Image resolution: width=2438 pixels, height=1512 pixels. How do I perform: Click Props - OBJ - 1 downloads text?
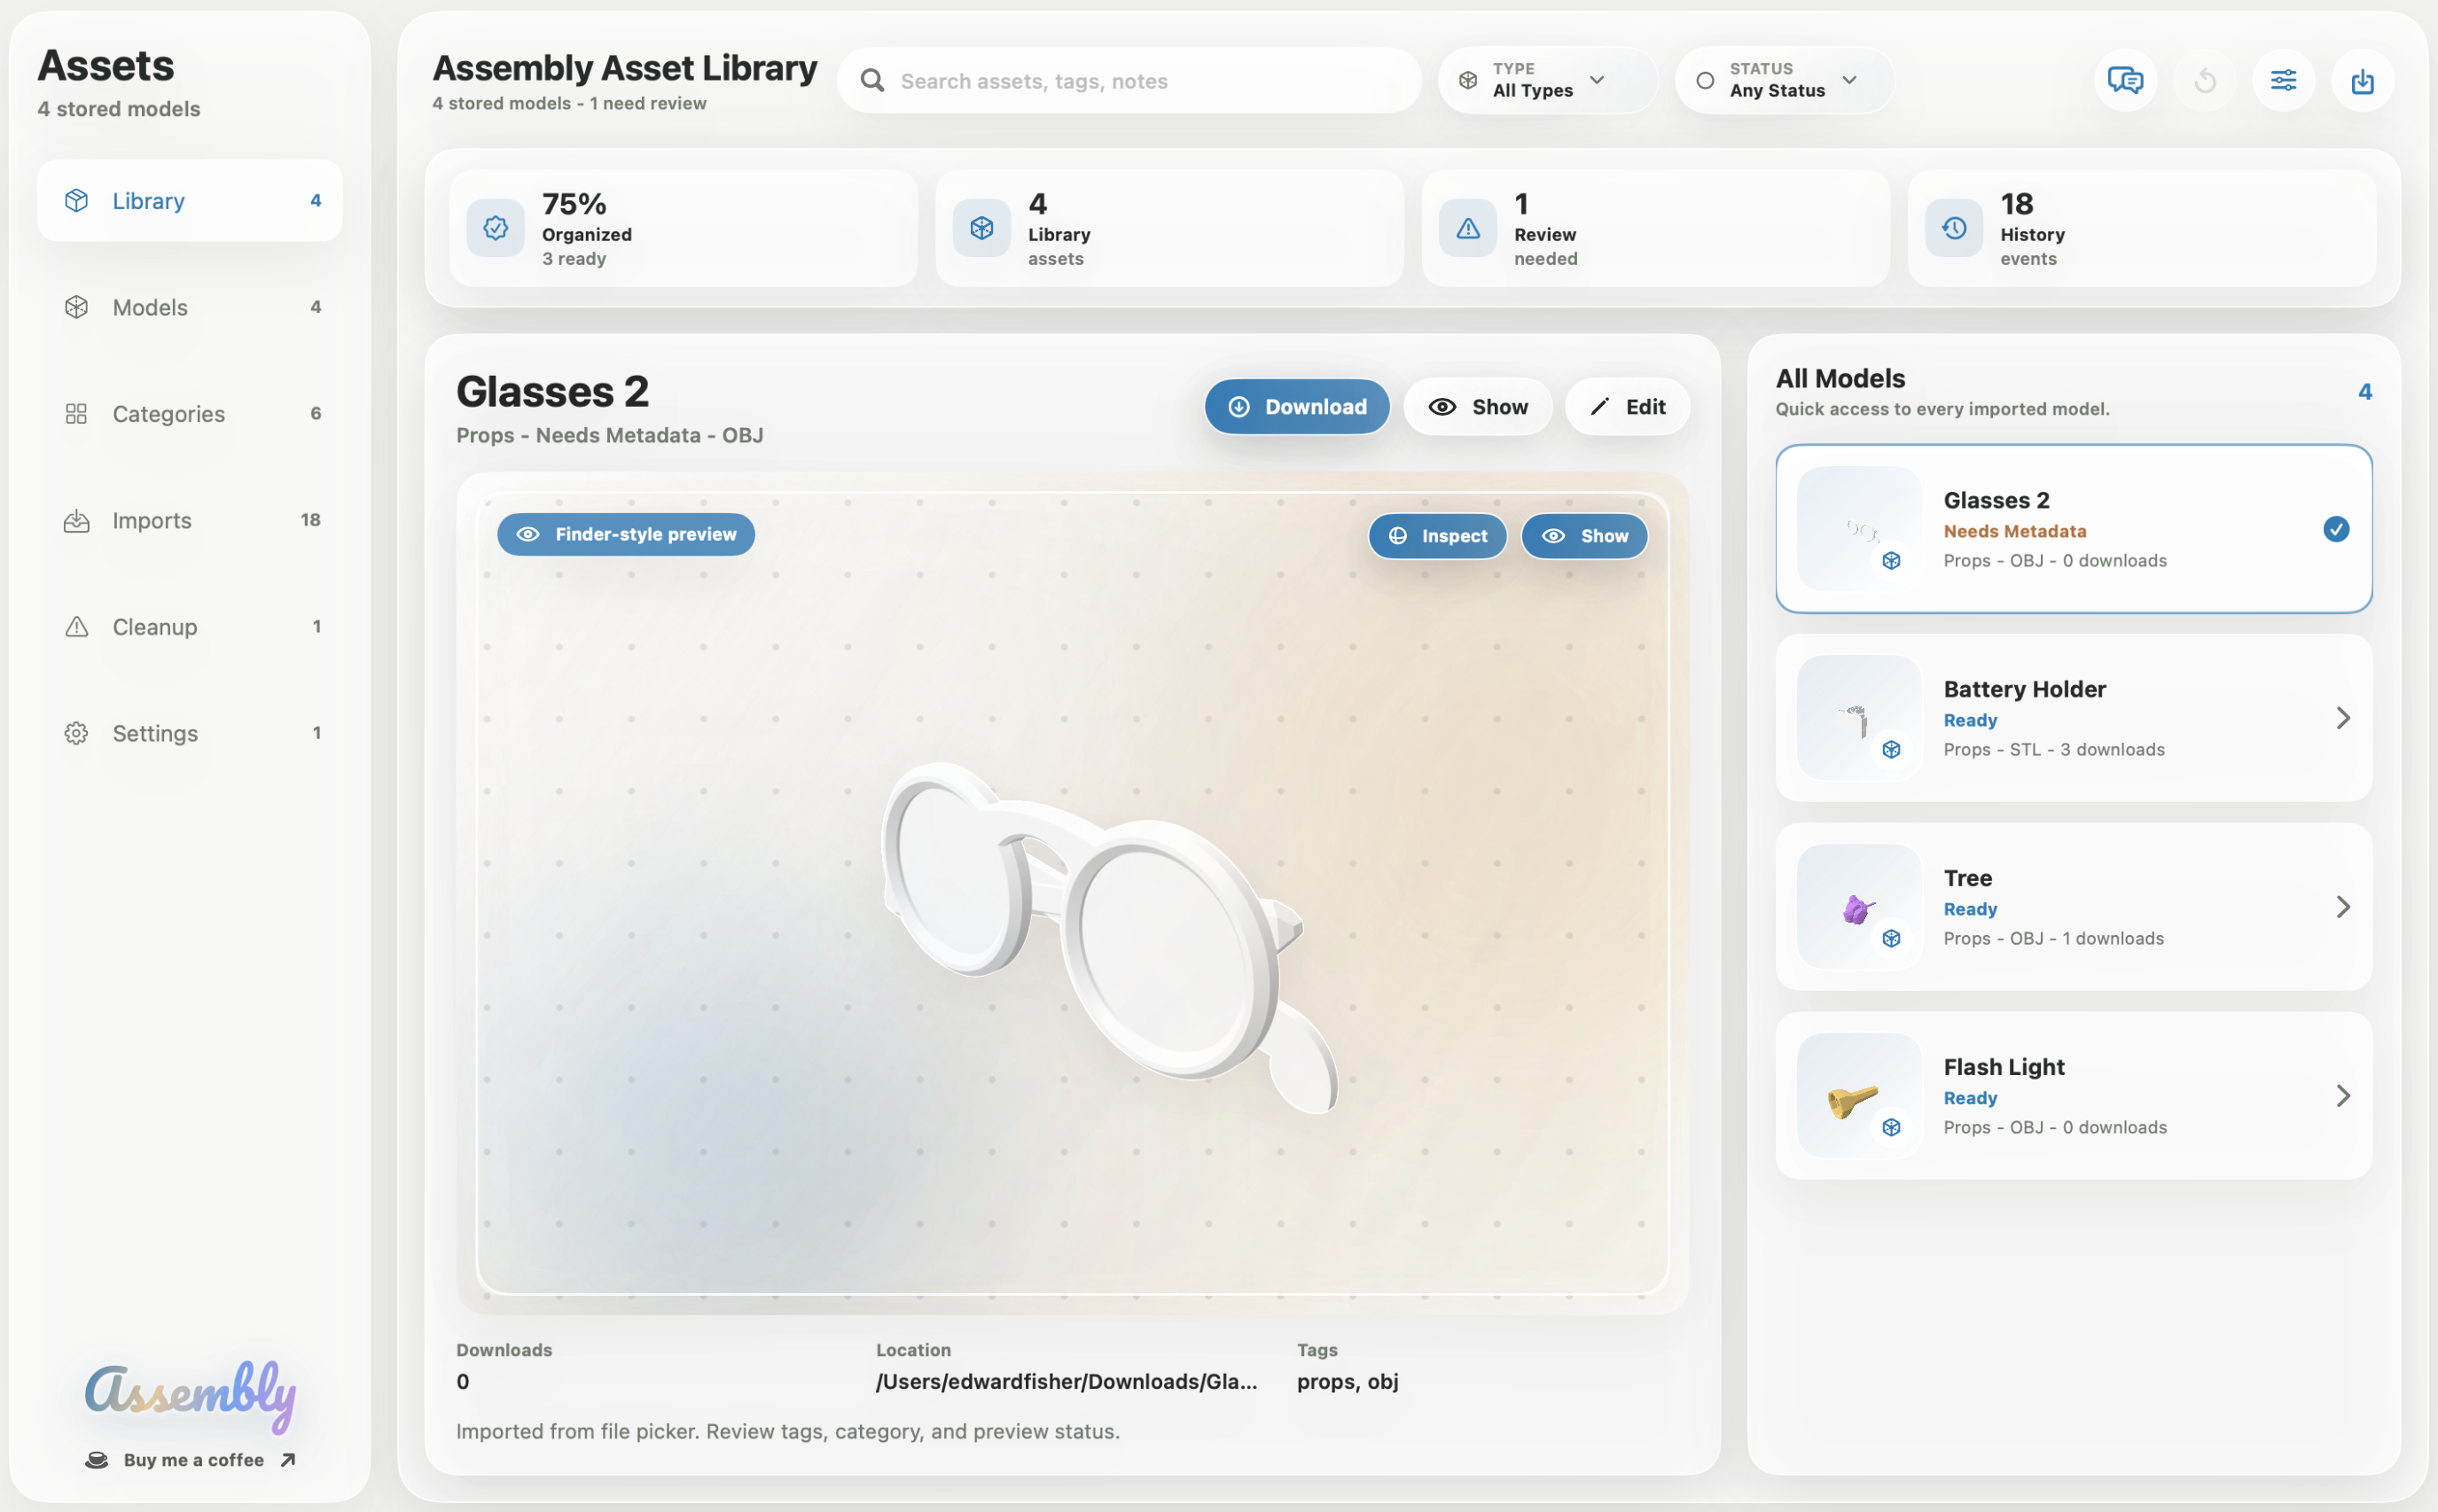(2053, 938)
